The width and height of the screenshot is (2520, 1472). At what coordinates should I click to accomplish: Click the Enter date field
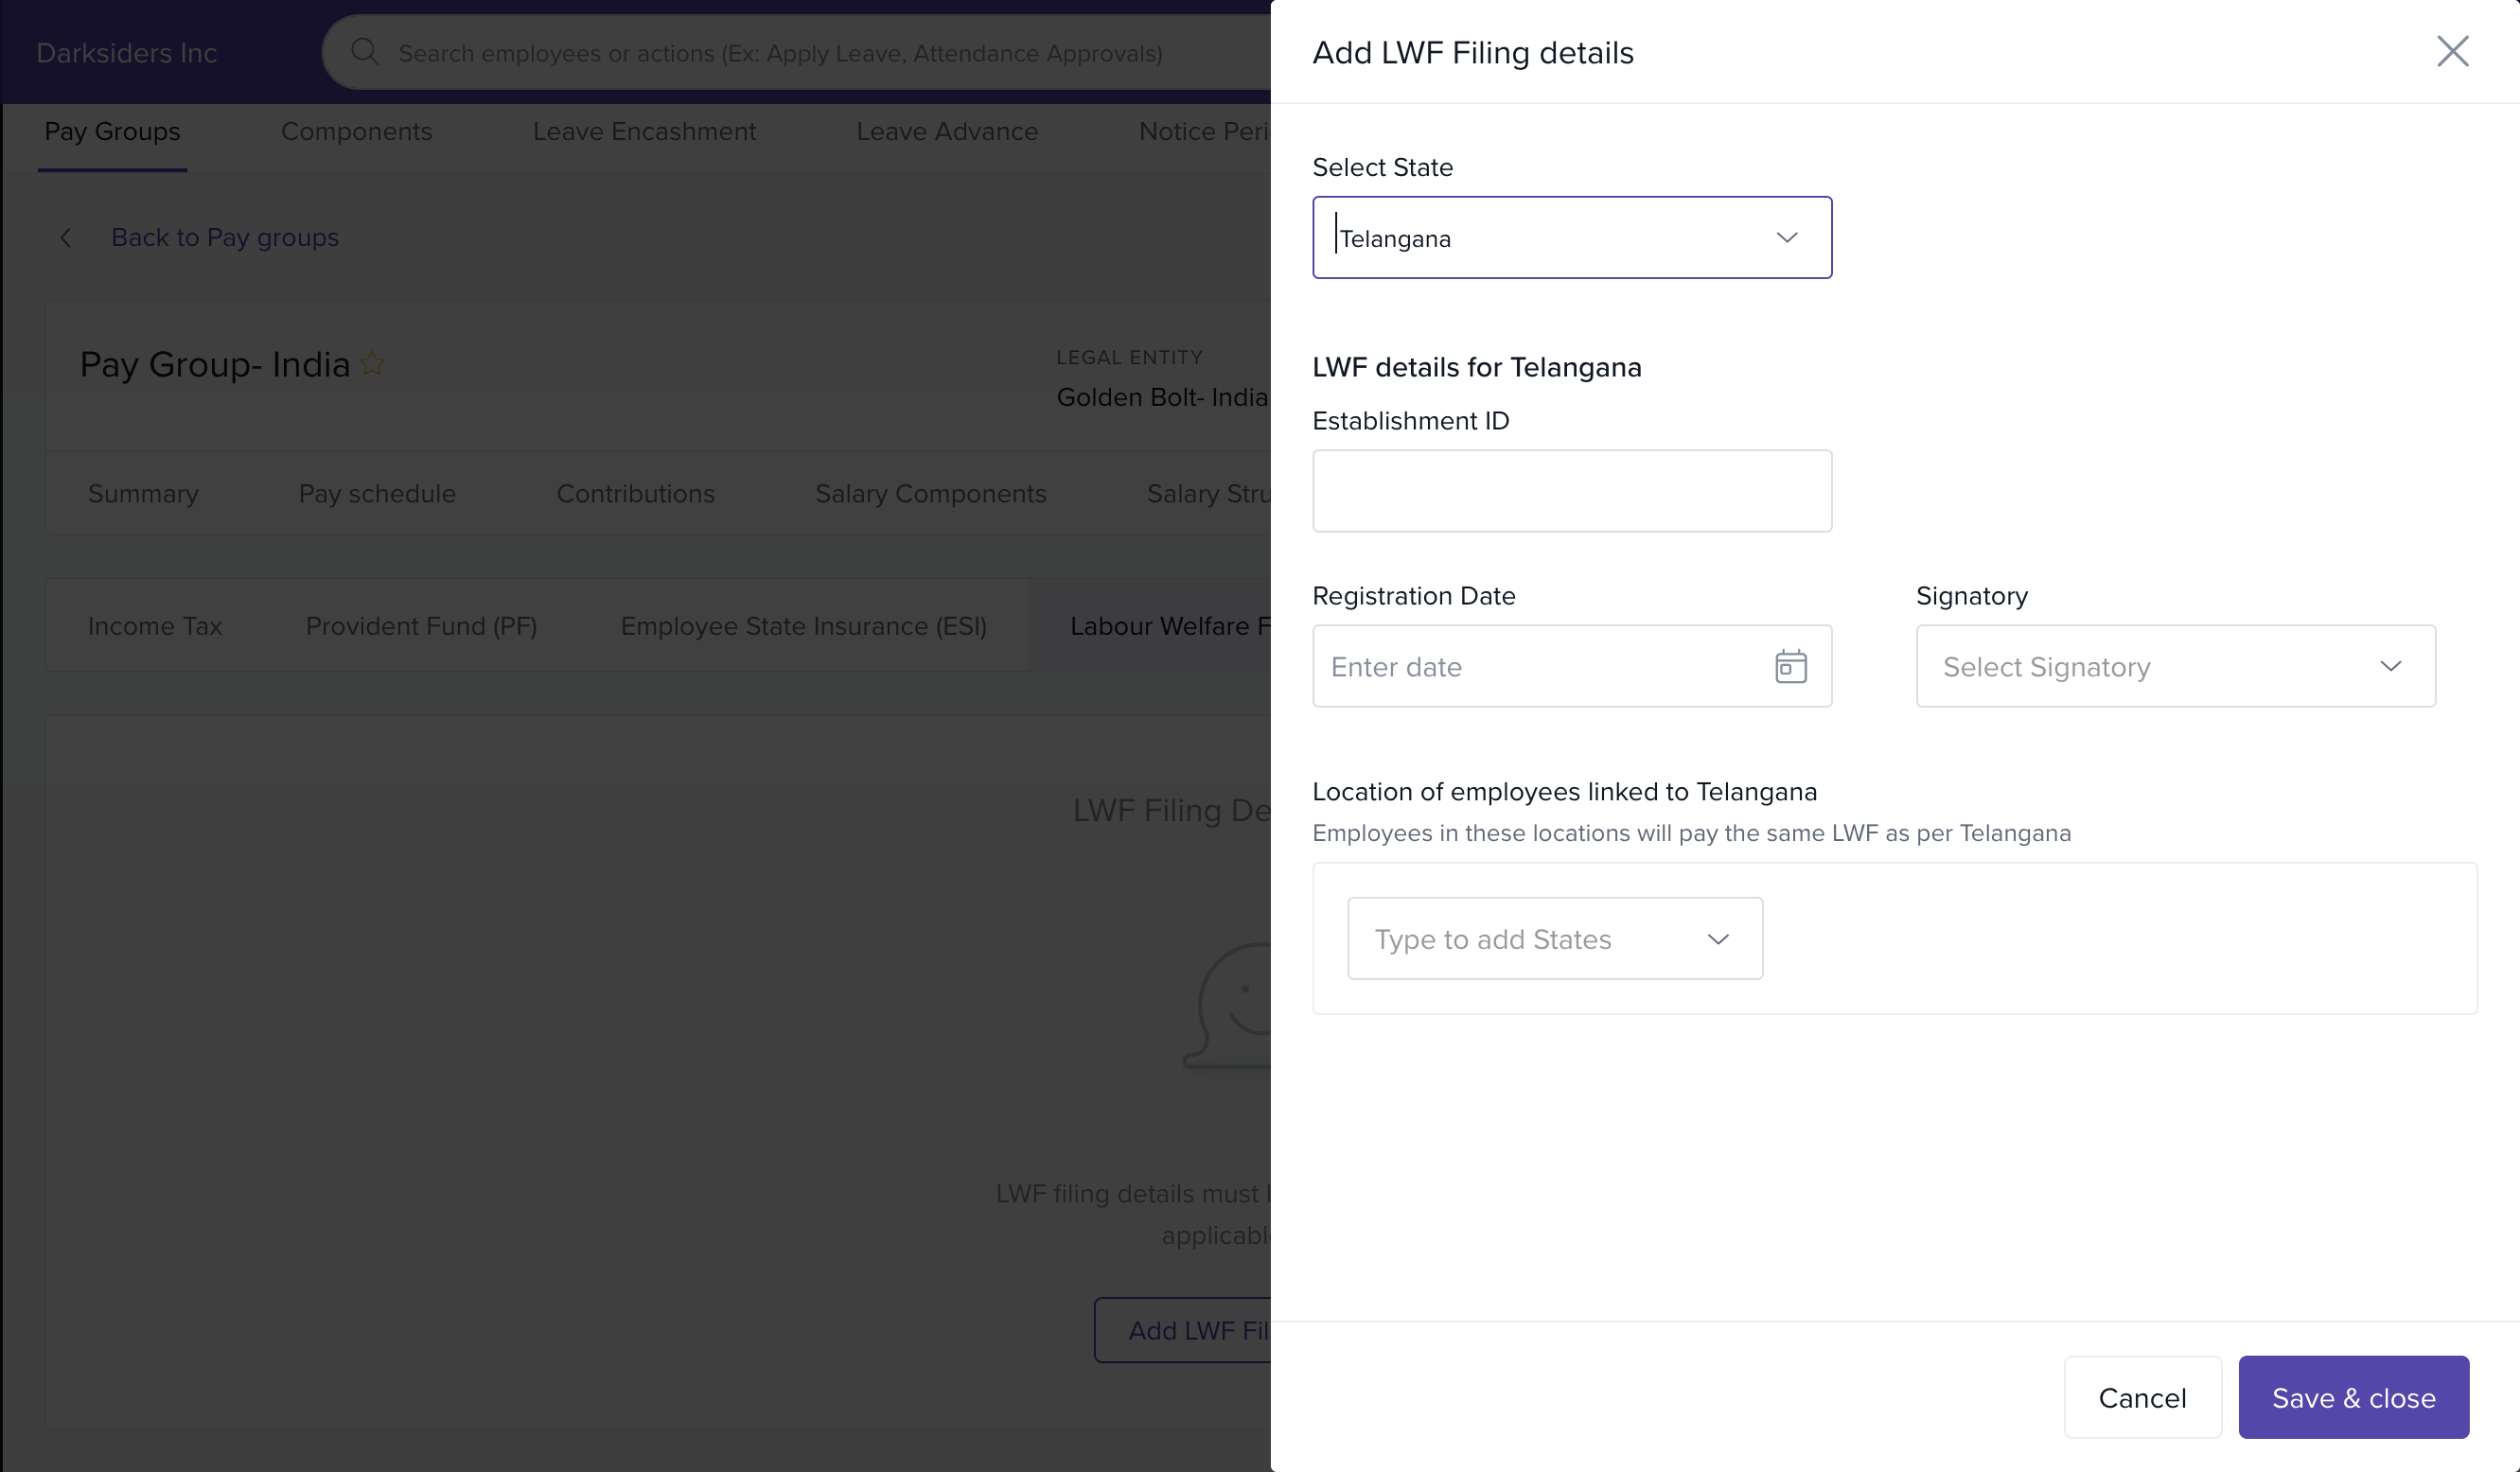coord(1540,666)
